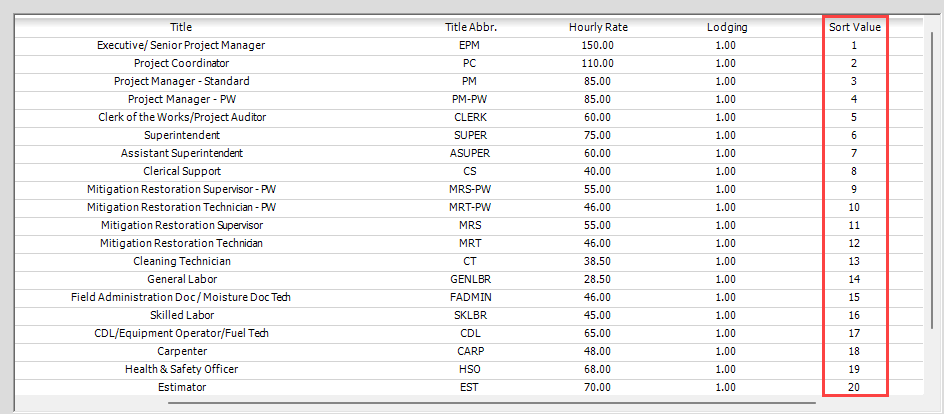Select the Estimator row
This screenshot has width=944, height=414.
[x=468, y=388]
